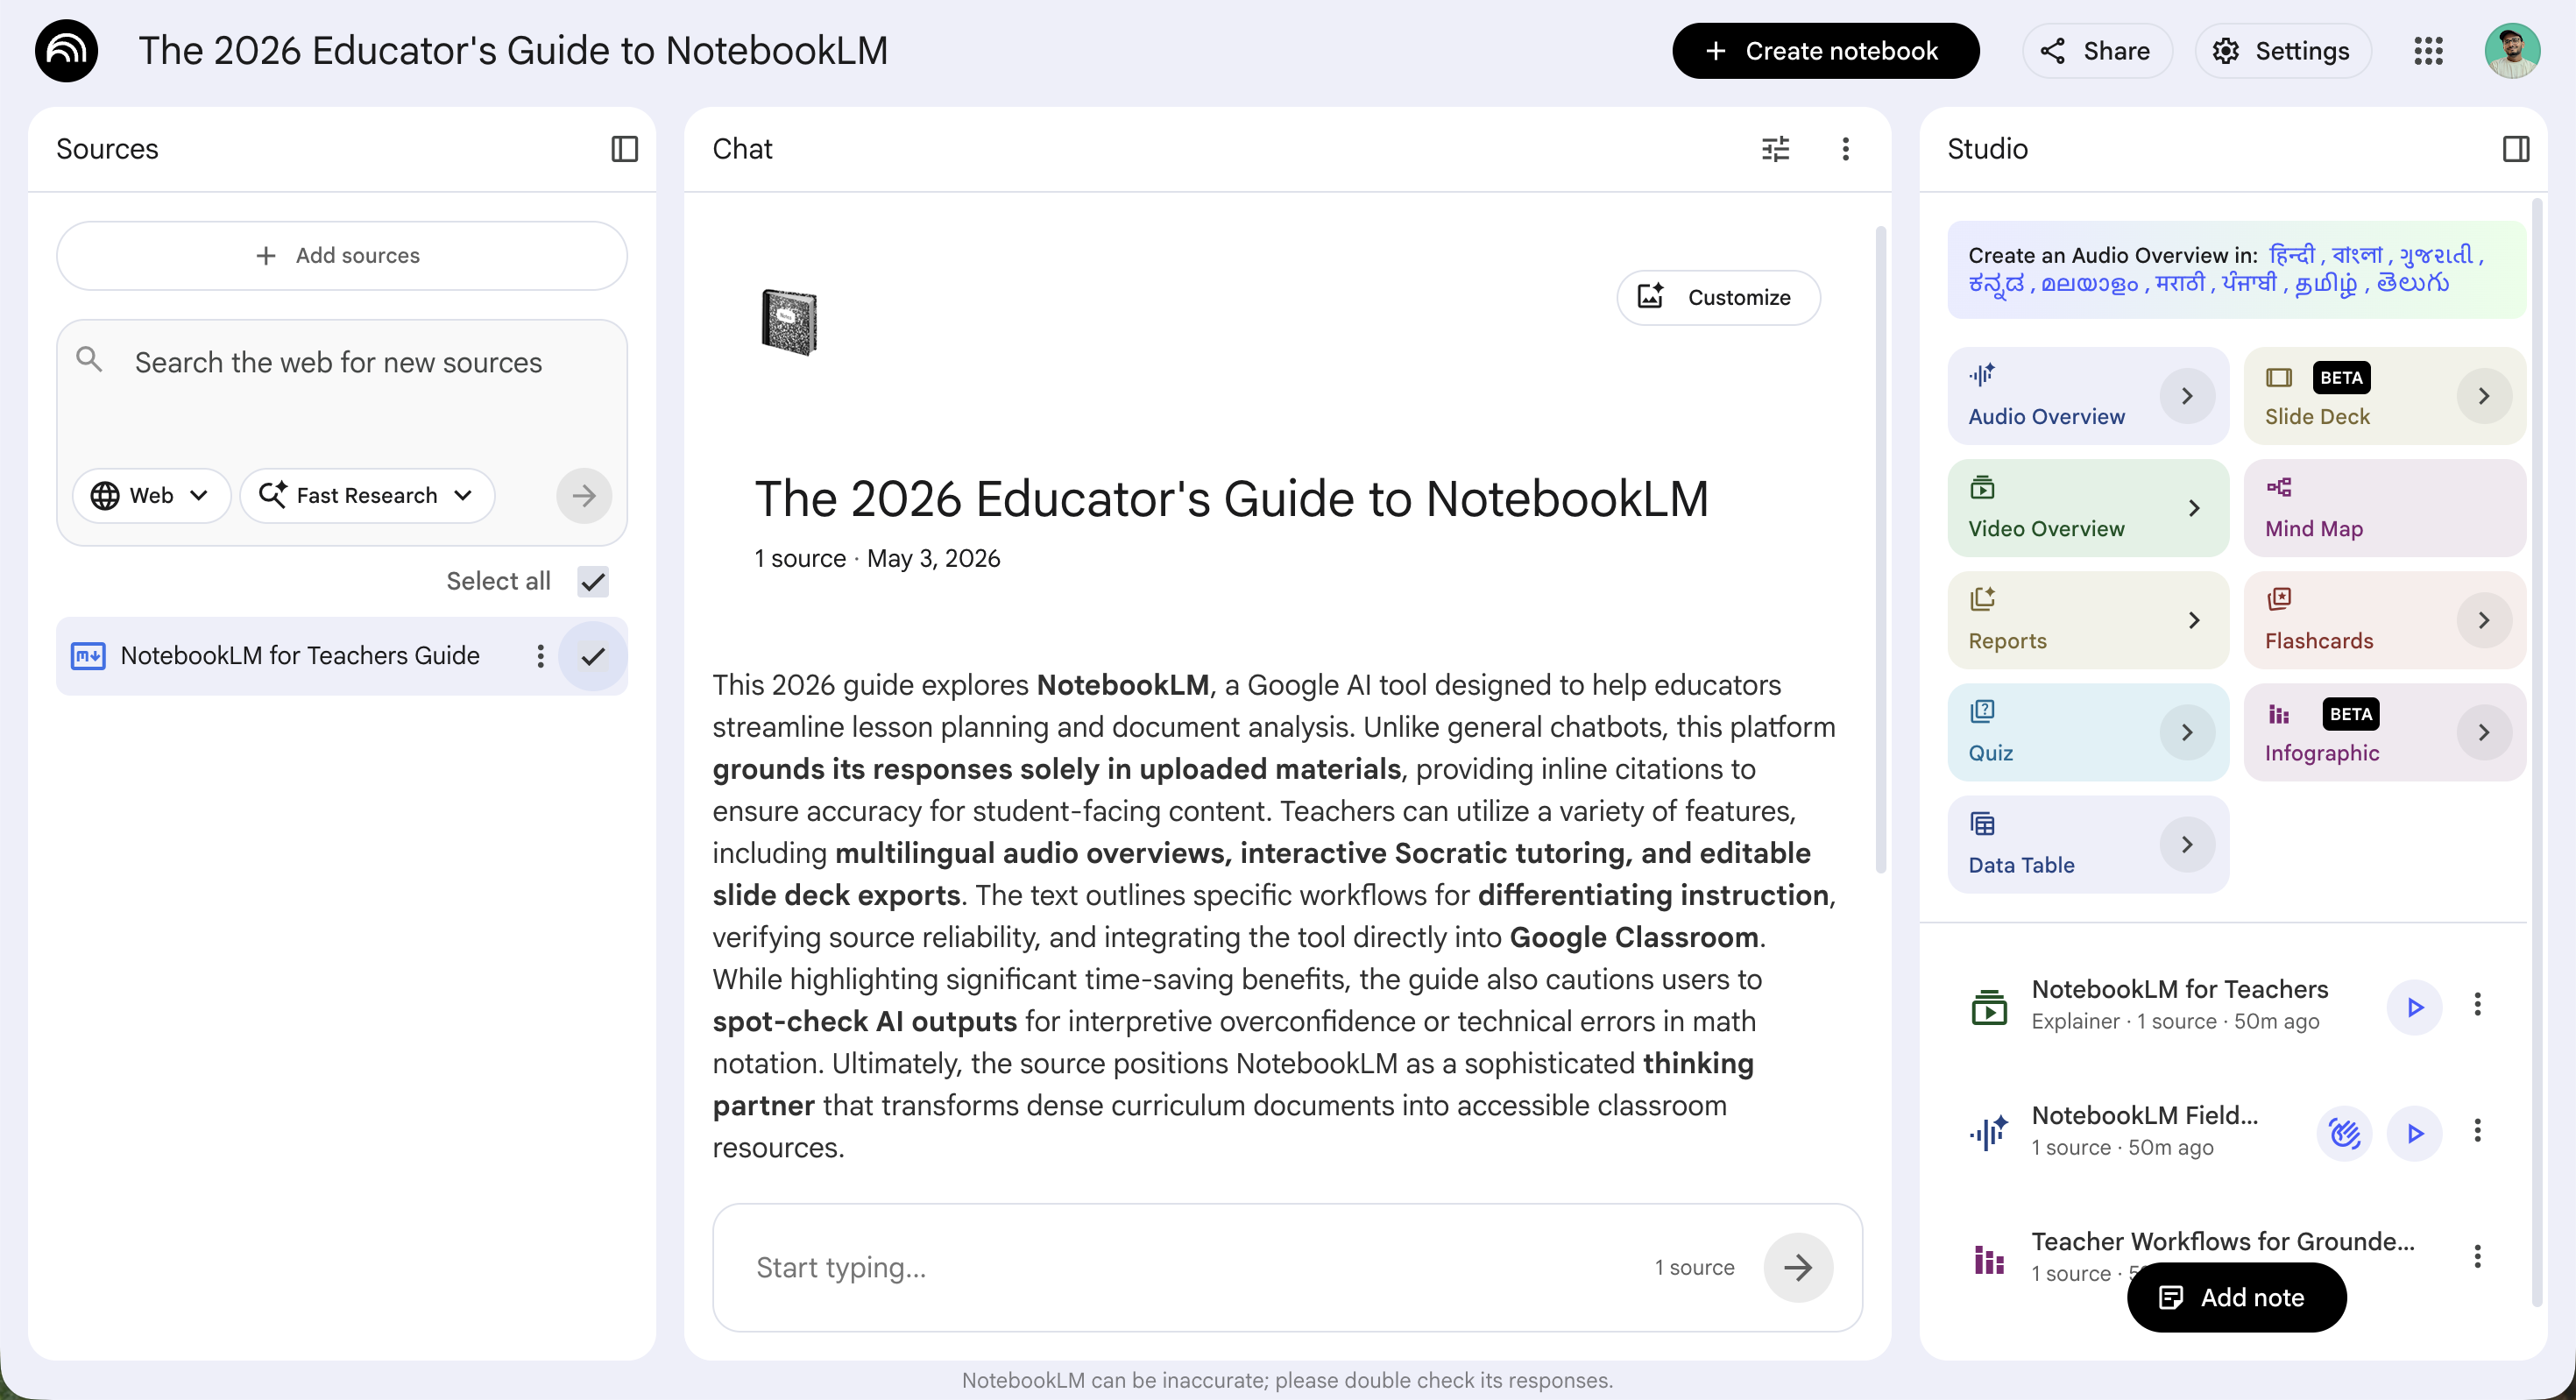Expand Reports options chevron
Screen dimensions: 2576x1400
pos(2194,620)
